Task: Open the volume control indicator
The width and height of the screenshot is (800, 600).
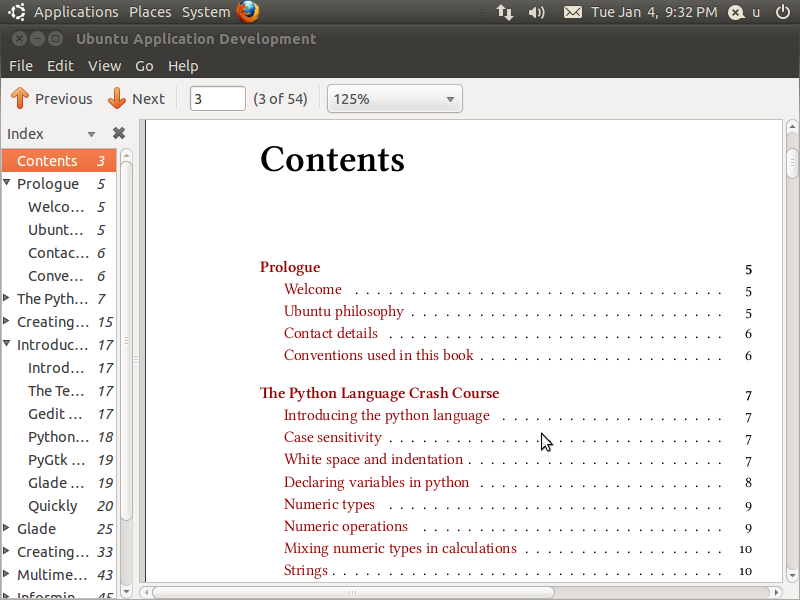Action: pyautogui.click(x=537, y=12)
